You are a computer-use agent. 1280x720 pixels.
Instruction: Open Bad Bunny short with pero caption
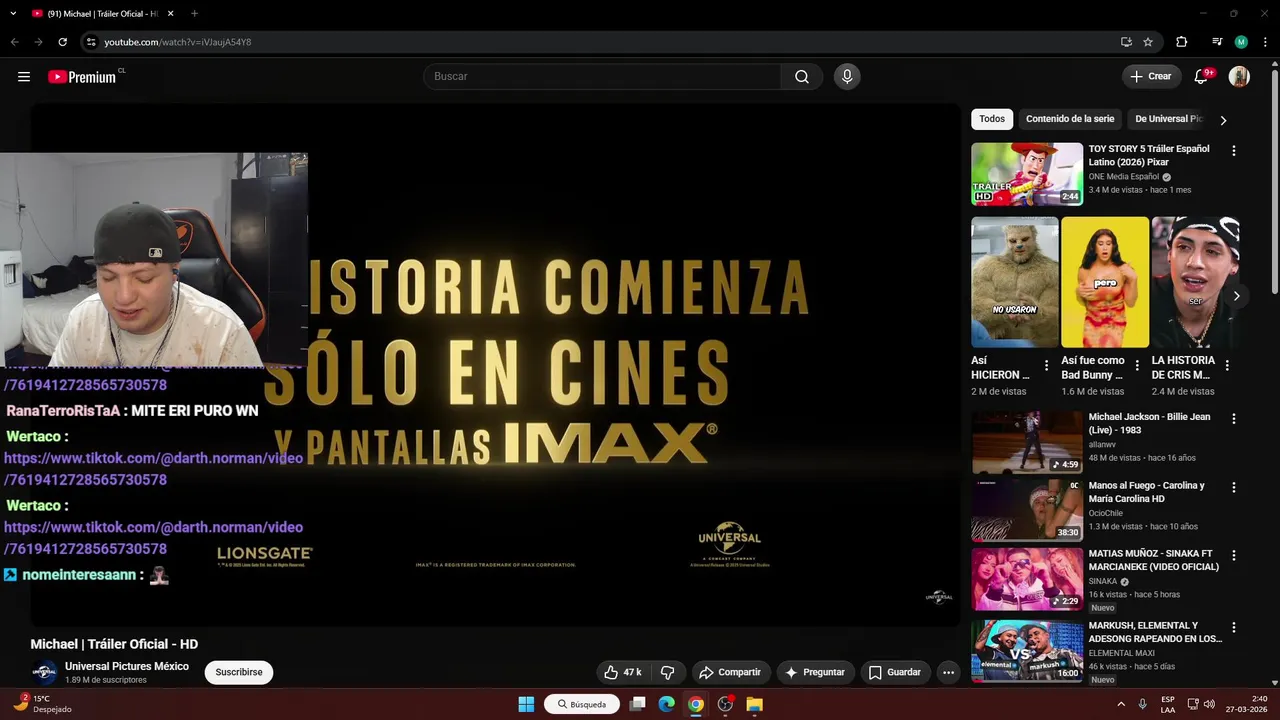click(1105, 282)
